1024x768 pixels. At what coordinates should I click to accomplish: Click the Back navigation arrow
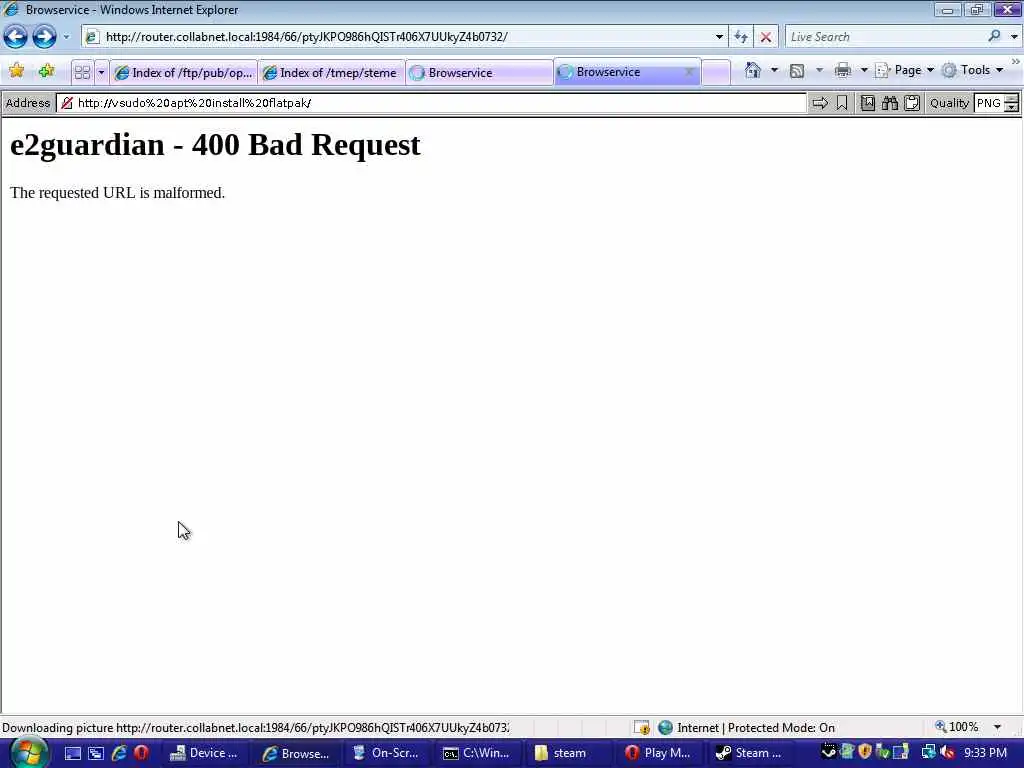pyautogui.click(x=16, y=37)
